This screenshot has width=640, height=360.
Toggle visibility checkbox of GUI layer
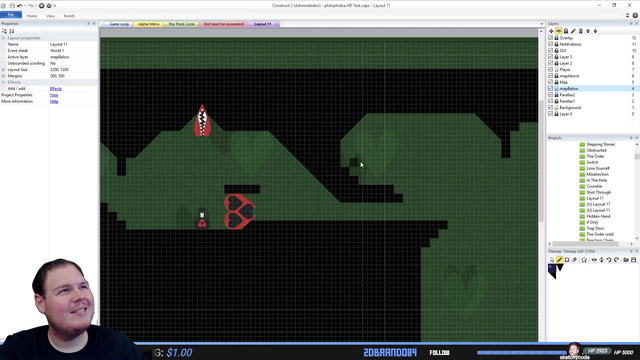point(551,51)
